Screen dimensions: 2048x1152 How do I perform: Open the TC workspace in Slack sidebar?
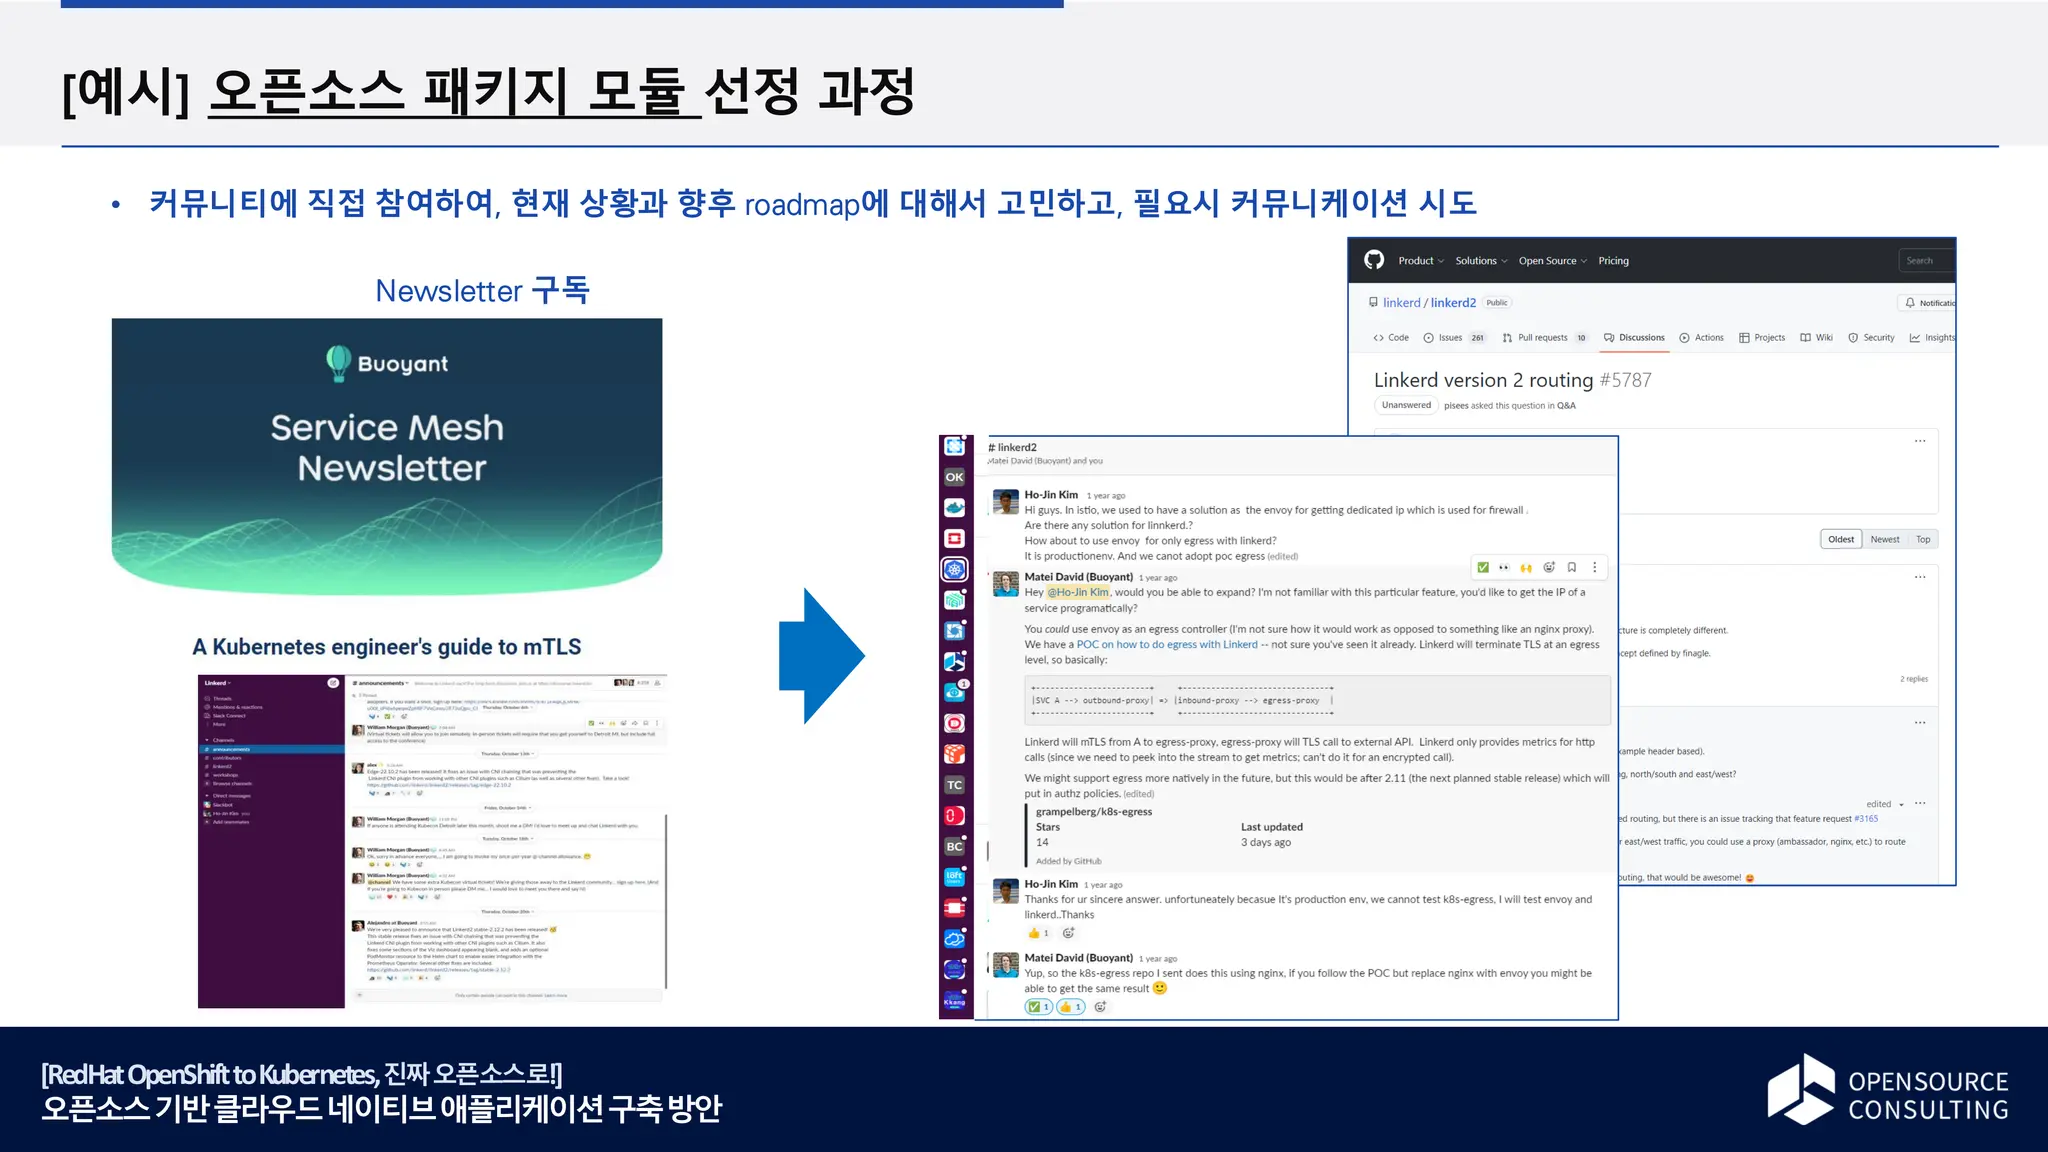pyautogui.click(x=955, y=785)
